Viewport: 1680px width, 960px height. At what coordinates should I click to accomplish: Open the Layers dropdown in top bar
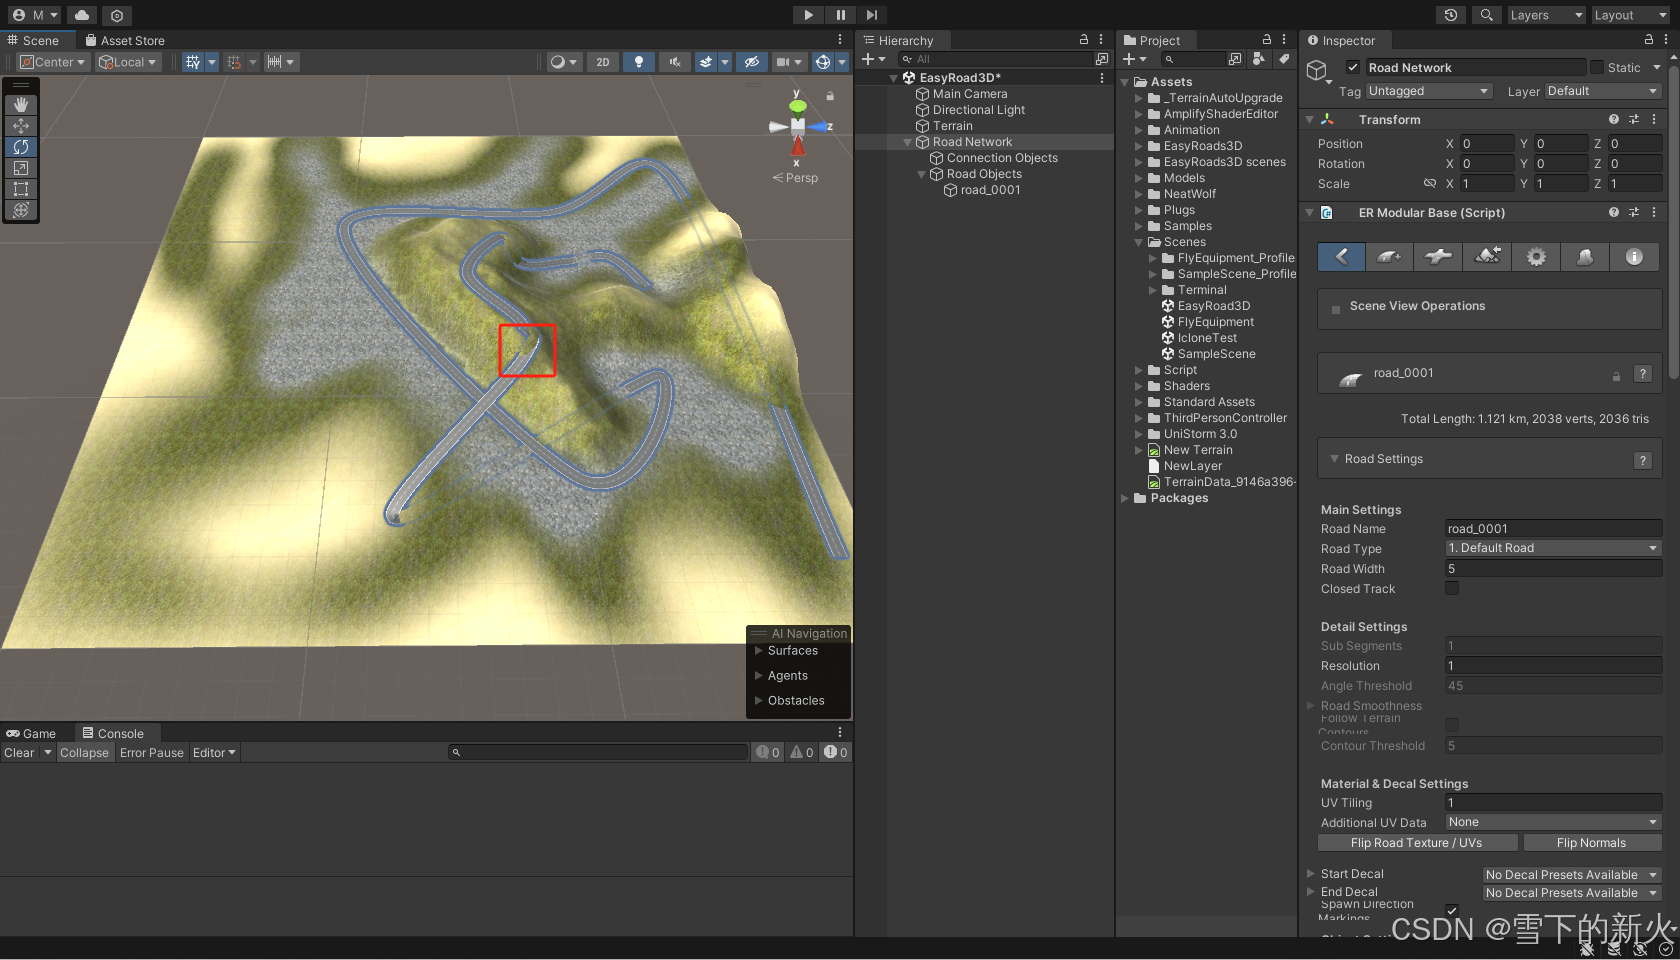point(1545,15)
